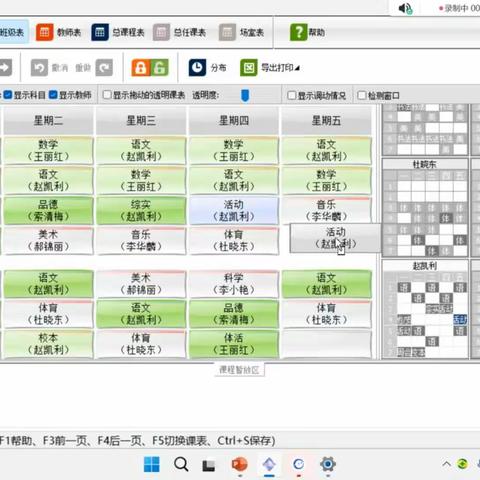Click the gray 总任课表 icon

click(x=161, y=32)
